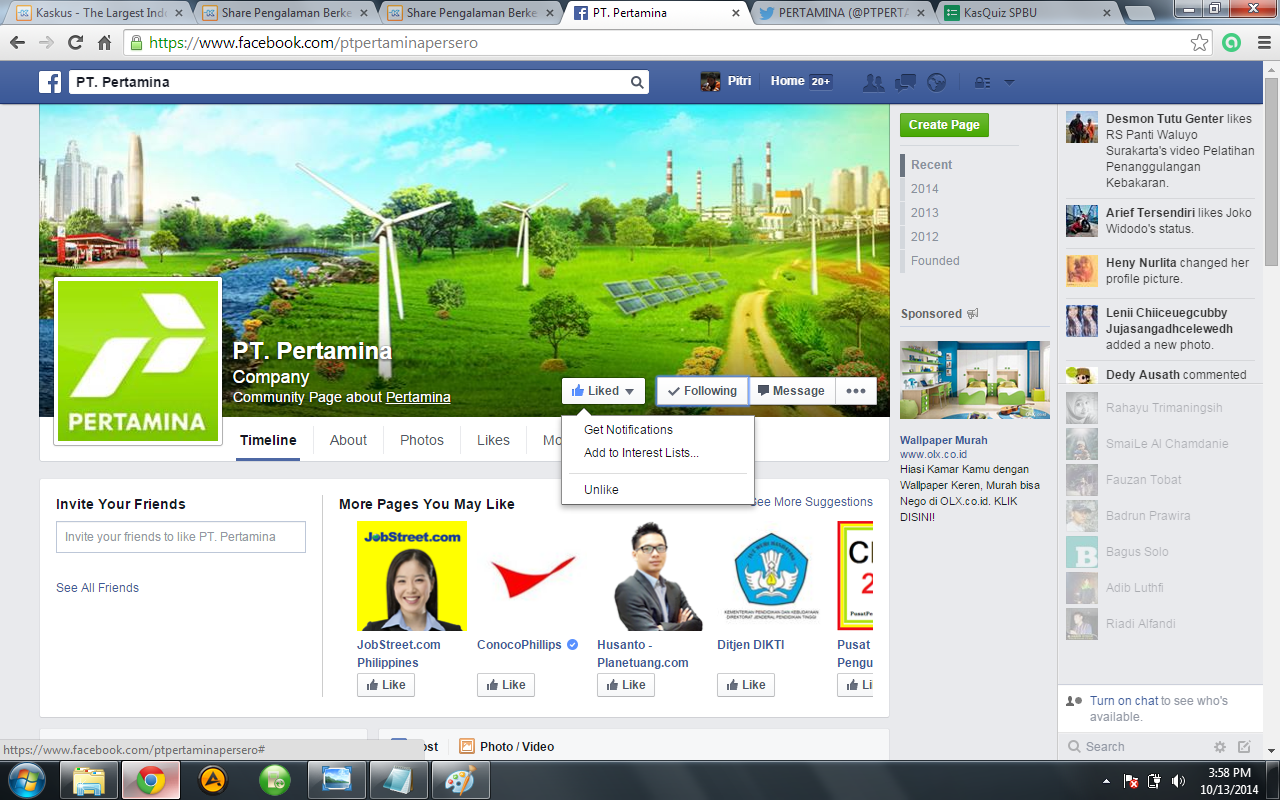Screen dimensions: 1280x800
Task: Click the Facebook search box
Action: [359, 82]
